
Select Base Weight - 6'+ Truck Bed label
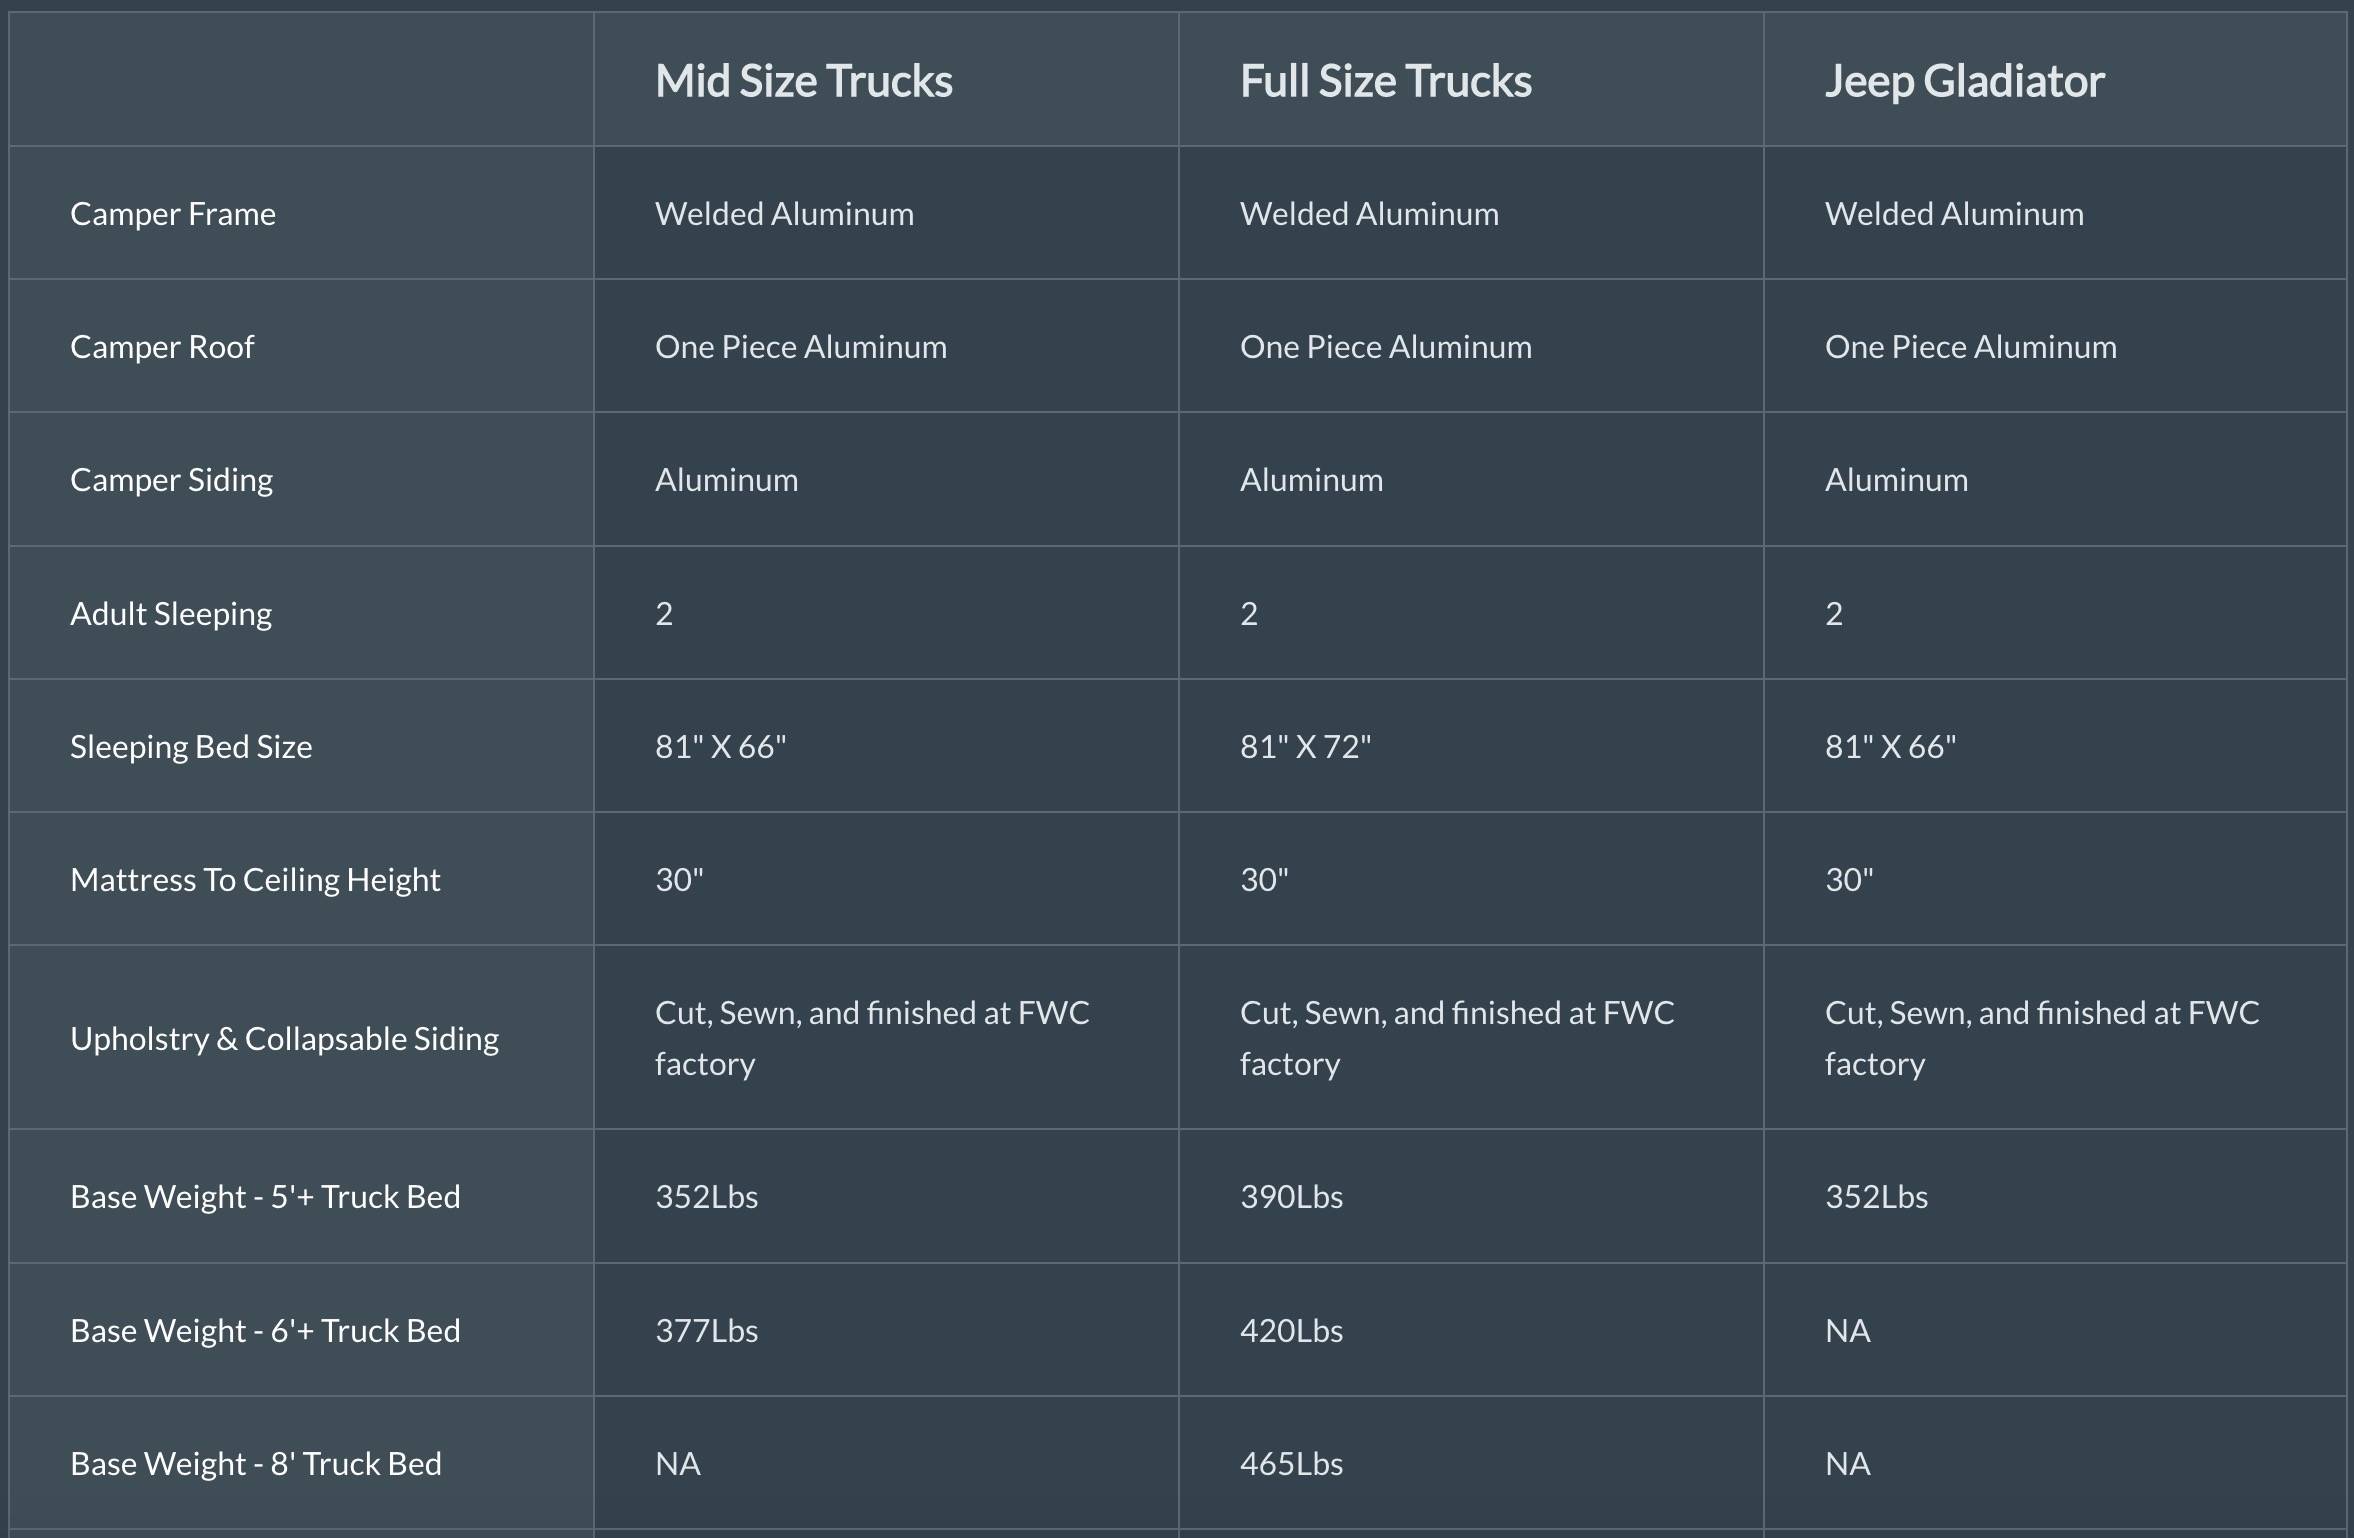coord(265,1331)
